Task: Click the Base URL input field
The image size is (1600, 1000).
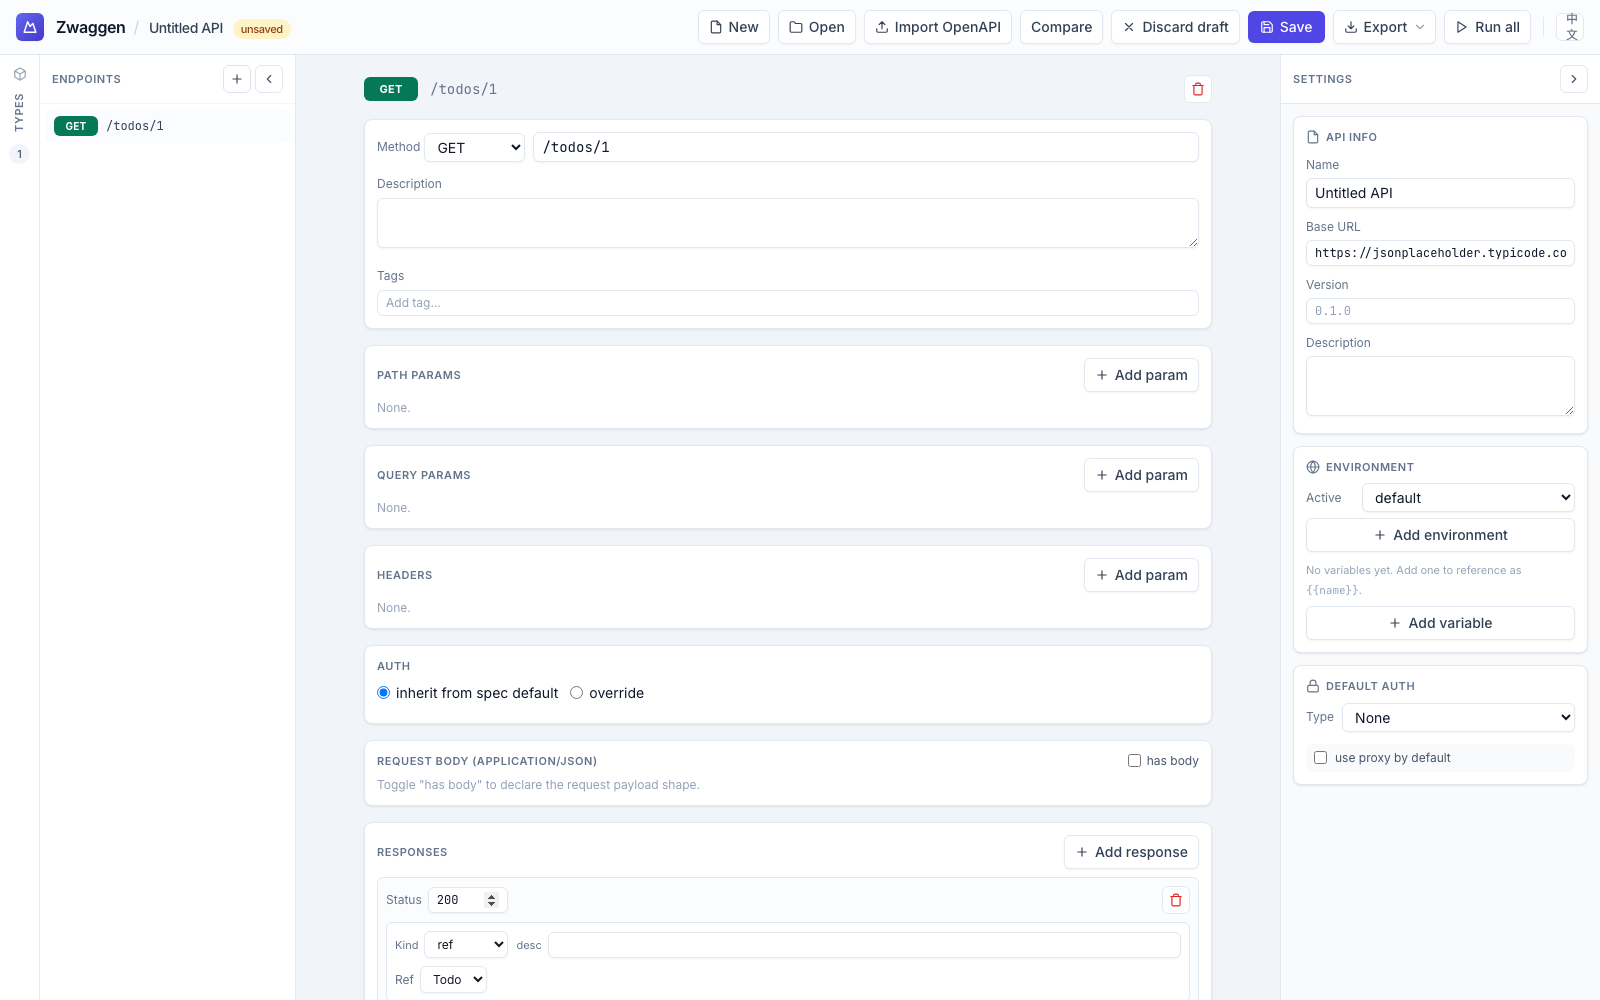Action: pos(1439,253)
